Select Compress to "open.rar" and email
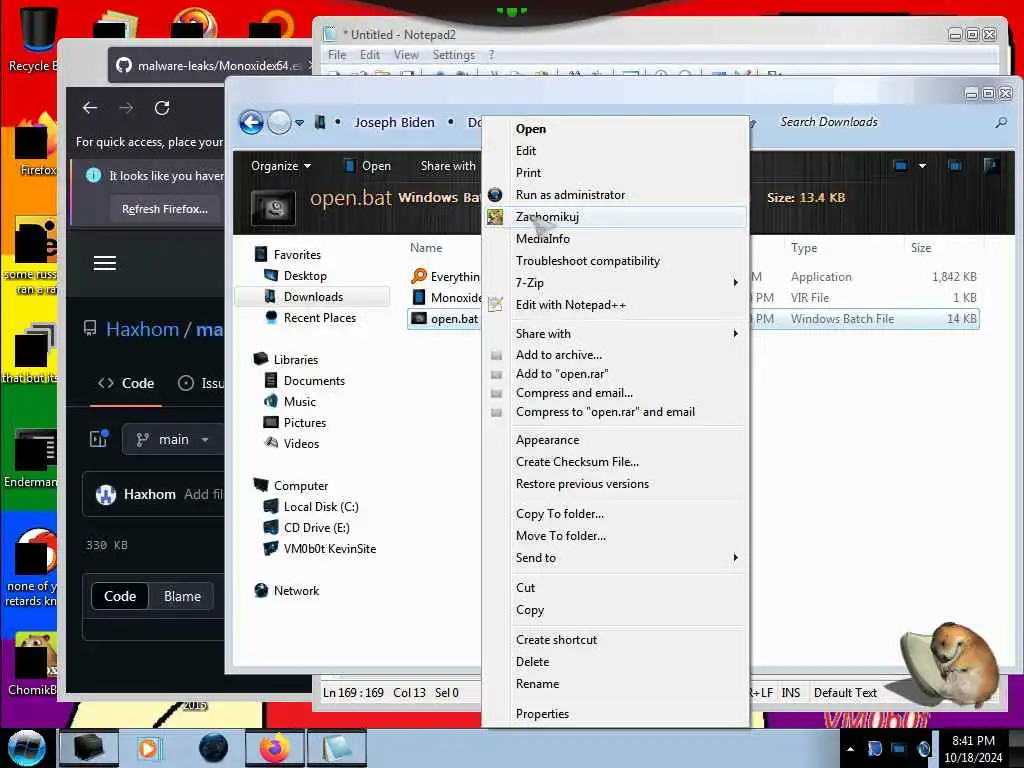The width and height of the screenshot is (1024, 768). (x=616, y=412)
